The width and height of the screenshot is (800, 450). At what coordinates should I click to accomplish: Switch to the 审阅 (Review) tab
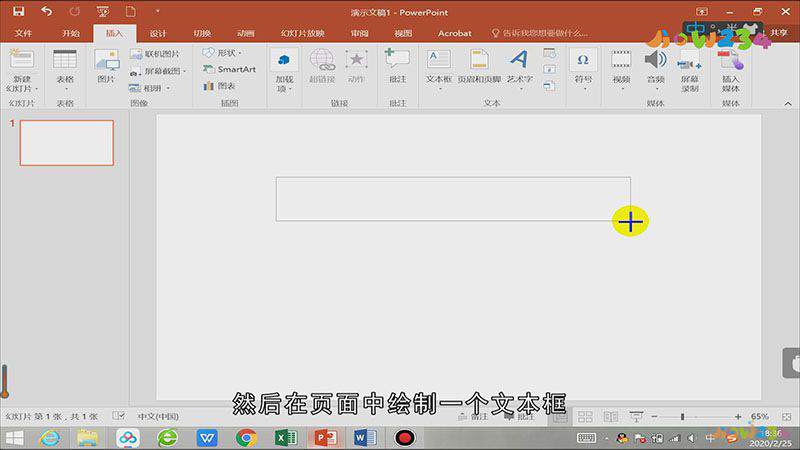(x=359, y=33)
